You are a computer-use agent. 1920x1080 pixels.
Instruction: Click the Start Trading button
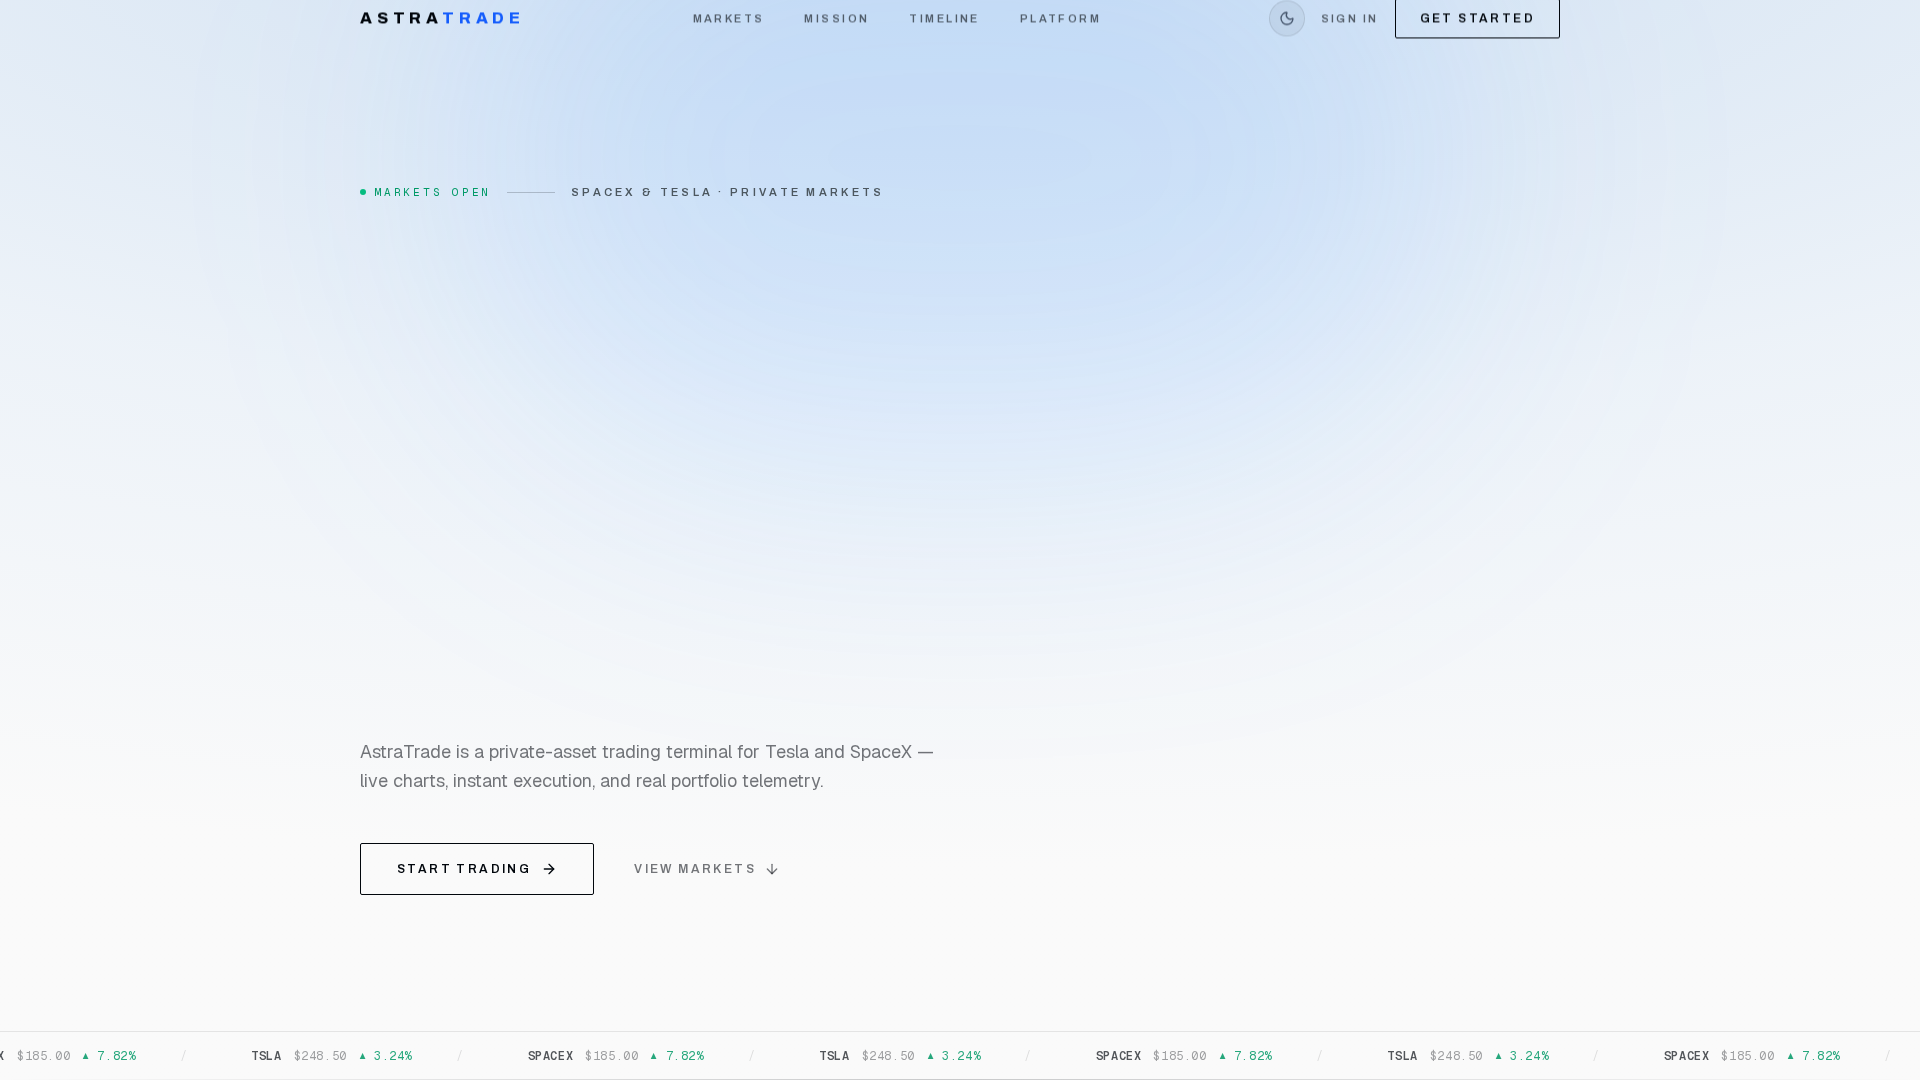(477, 869)
